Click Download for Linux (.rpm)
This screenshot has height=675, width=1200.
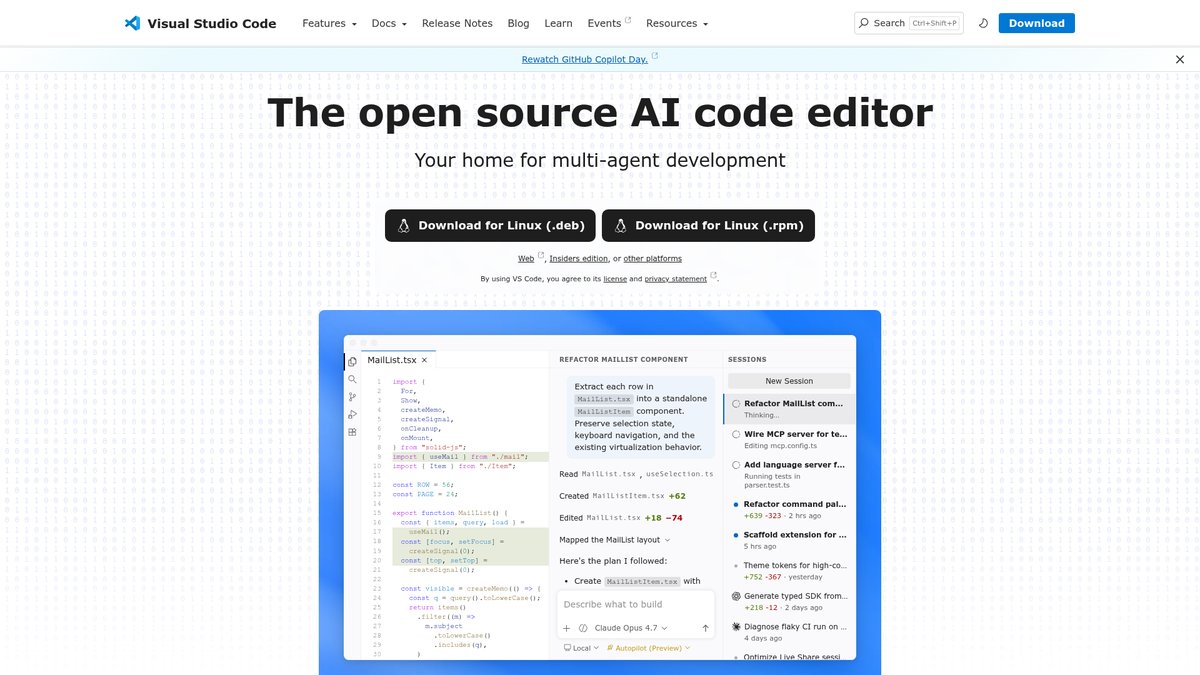coord(708,225)
